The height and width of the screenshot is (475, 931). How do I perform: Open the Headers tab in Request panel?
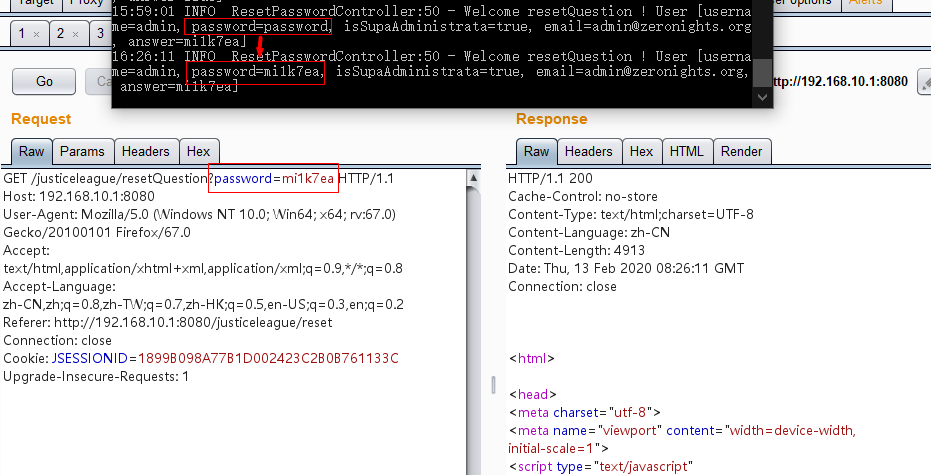145,152
